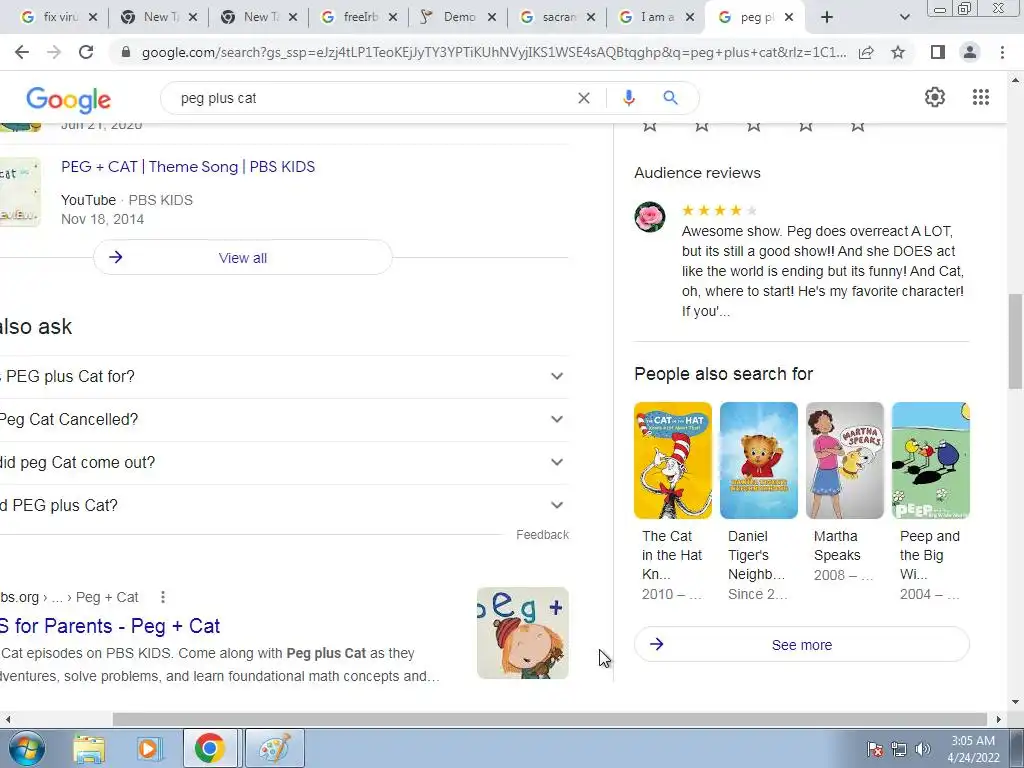Rate the show with the first star
The height and width of the screenshot is (768, 1024).
[x=649, y=125]
